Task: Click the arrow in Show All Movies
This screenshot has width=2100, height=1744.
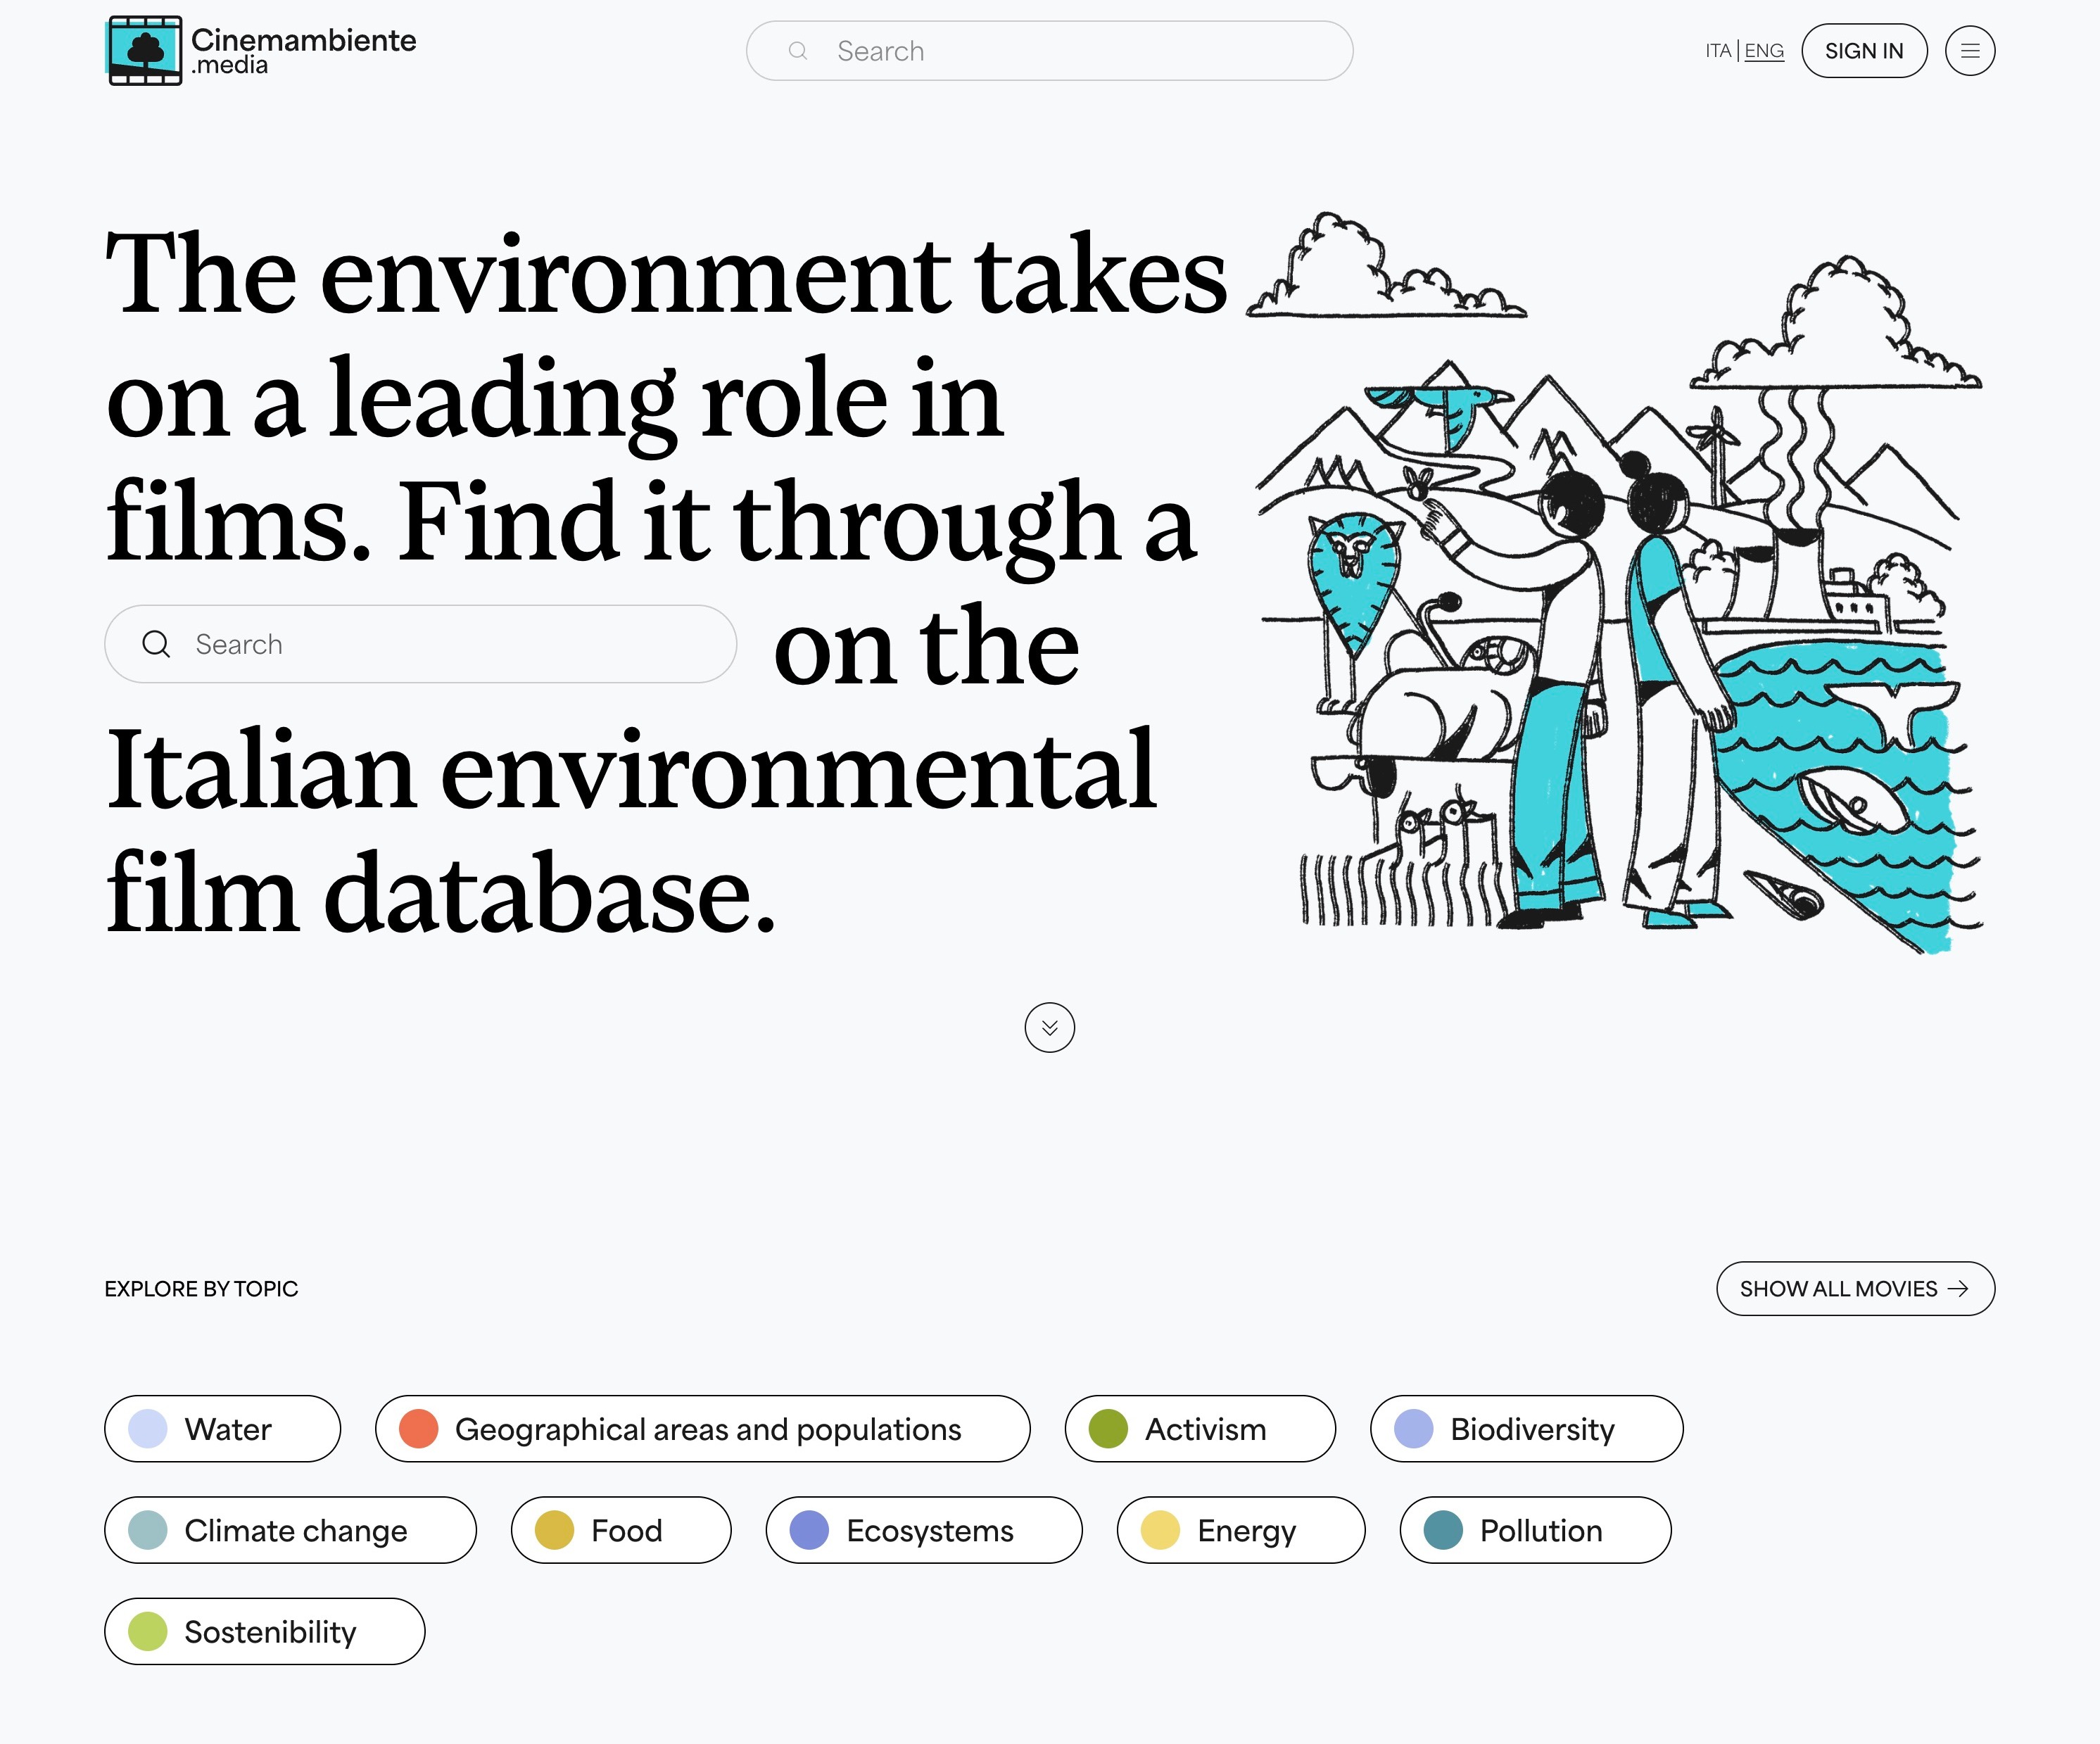Action: [1958, 1288]
